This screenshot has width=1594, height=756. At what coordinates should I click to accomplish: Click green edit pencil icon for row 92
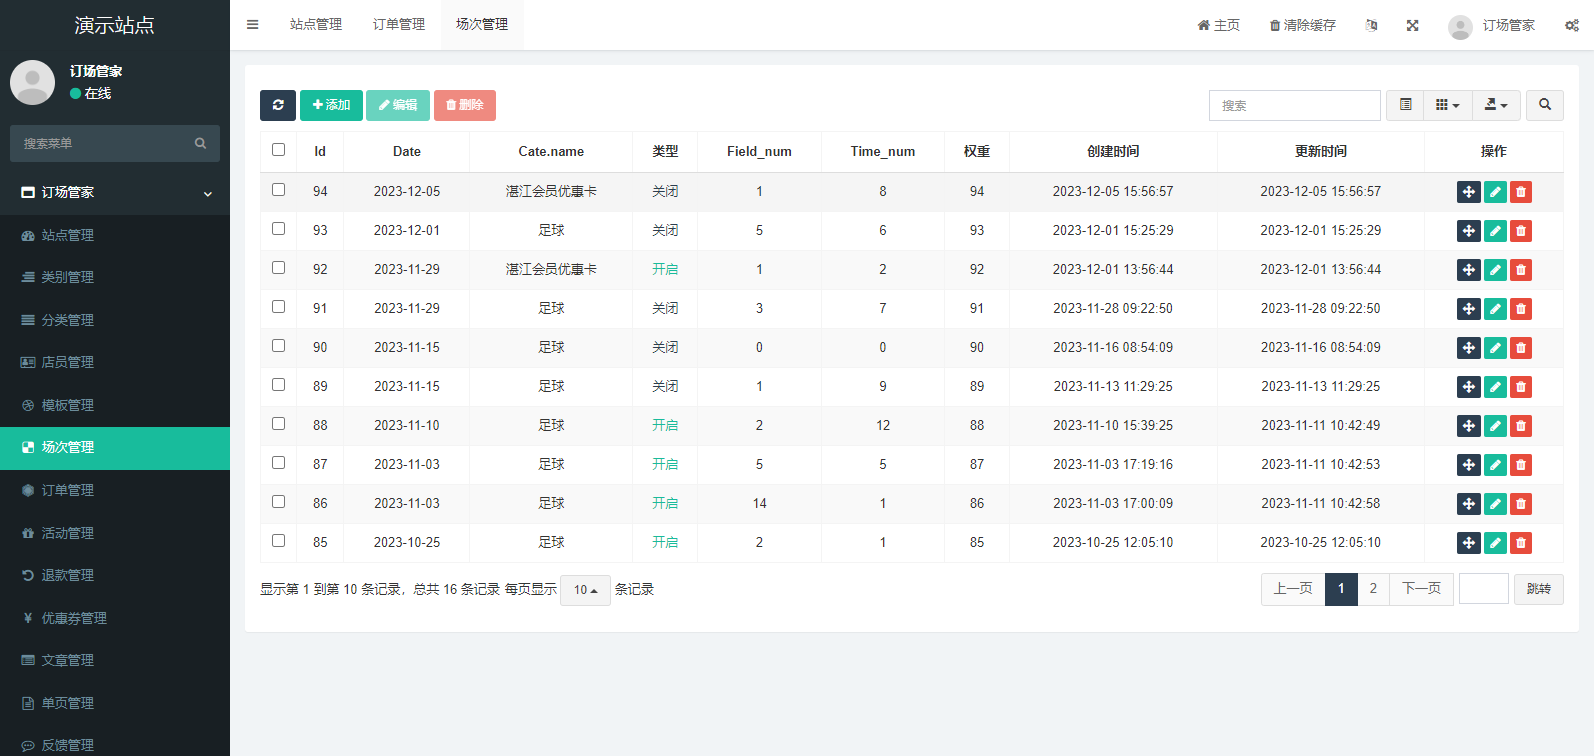(x=1495, y=270)
